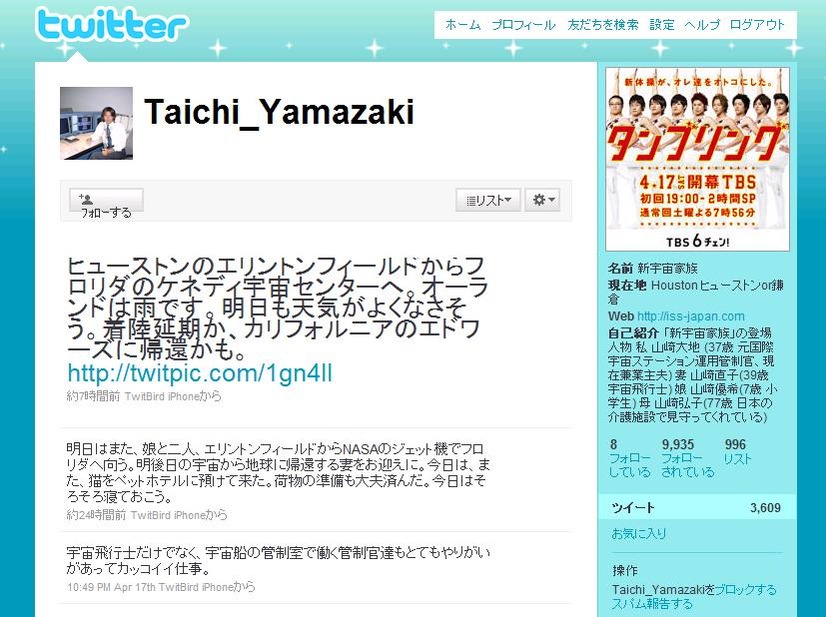This screenshot has height=617, width=826.
Task: Click ログアウト to sign out
Action: click(x=757, y=25)
